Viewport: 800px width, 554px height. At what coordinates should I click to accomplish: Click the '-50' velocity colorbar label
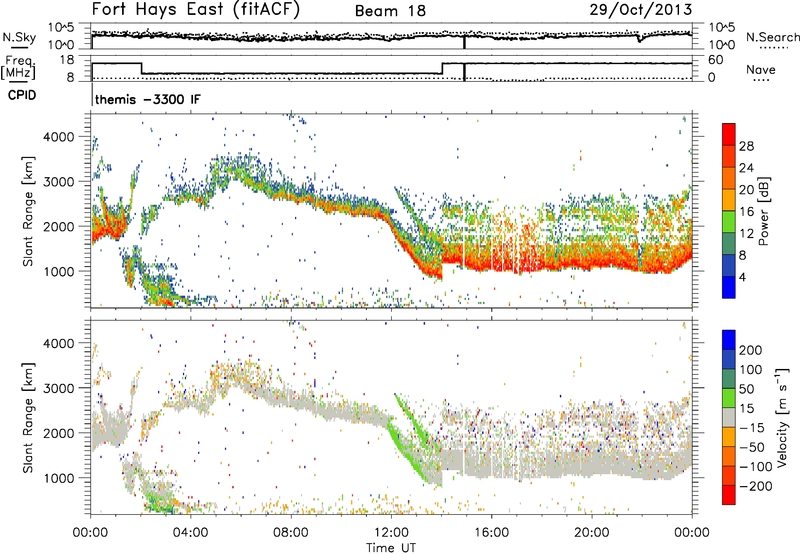coord(752,447)
